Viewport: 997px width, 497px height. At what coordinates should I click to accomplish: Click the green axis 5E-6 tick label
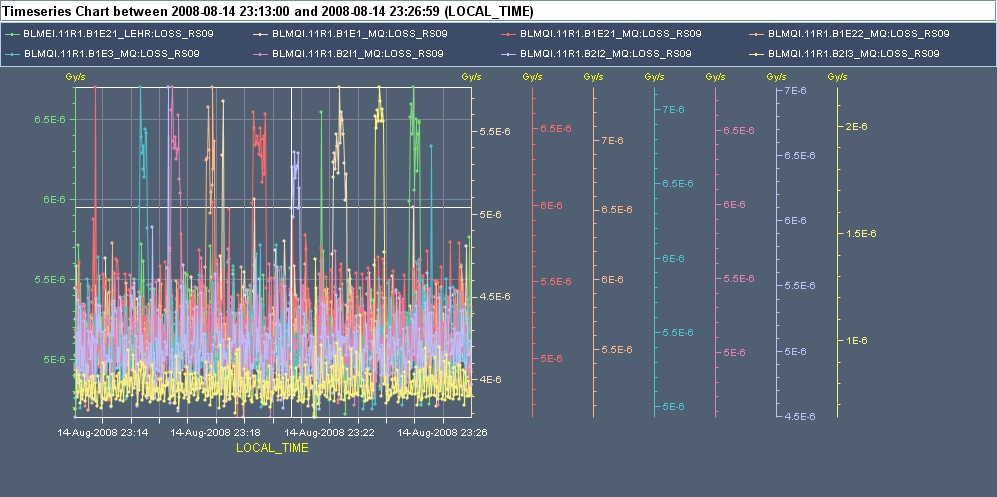tap(55, 359)
